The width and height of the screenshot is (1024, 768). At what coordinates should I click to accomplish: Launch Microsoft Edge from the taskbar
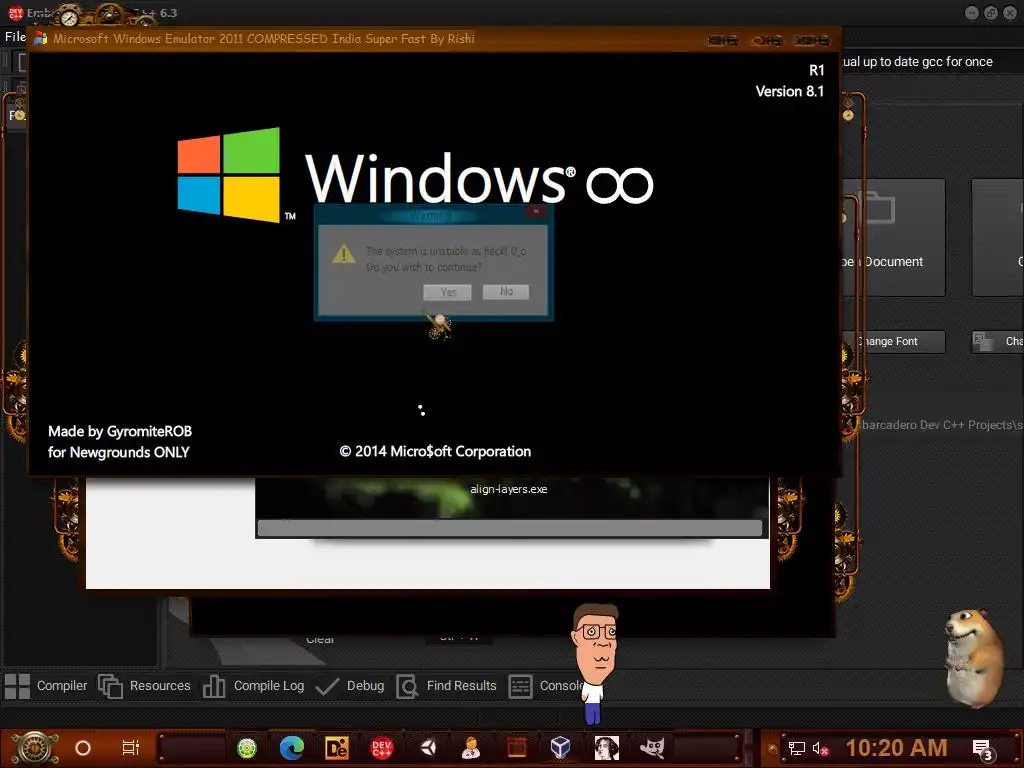click(x=292, y=748)
